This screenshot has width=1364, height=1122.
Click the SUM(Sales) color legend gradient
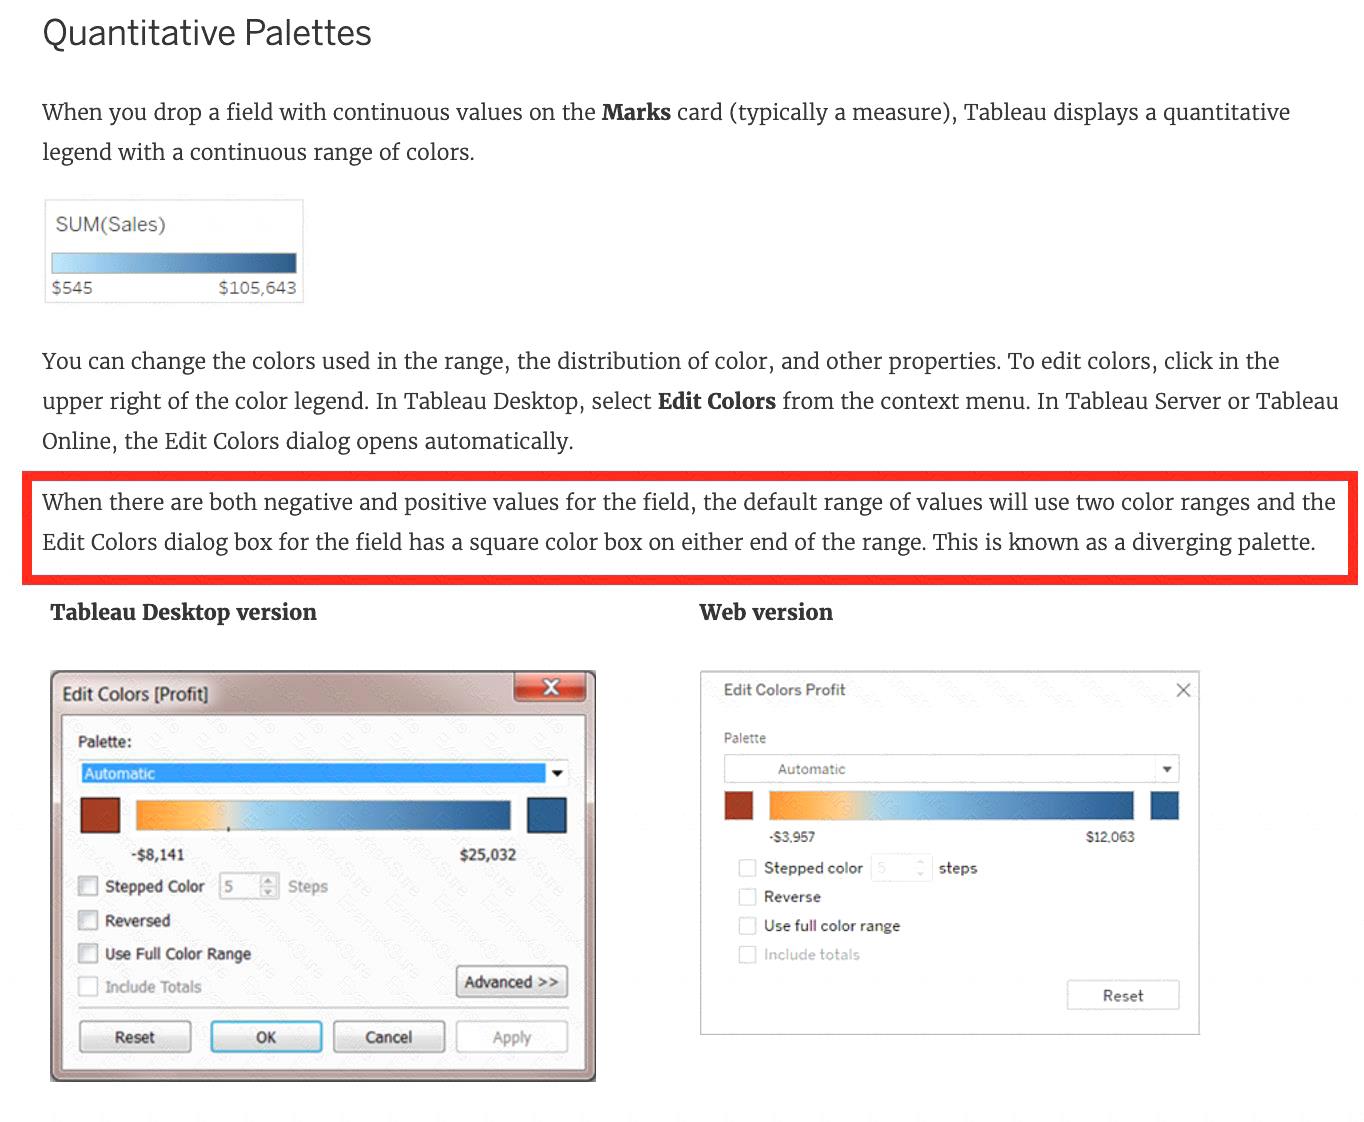[x=174, y=263]
